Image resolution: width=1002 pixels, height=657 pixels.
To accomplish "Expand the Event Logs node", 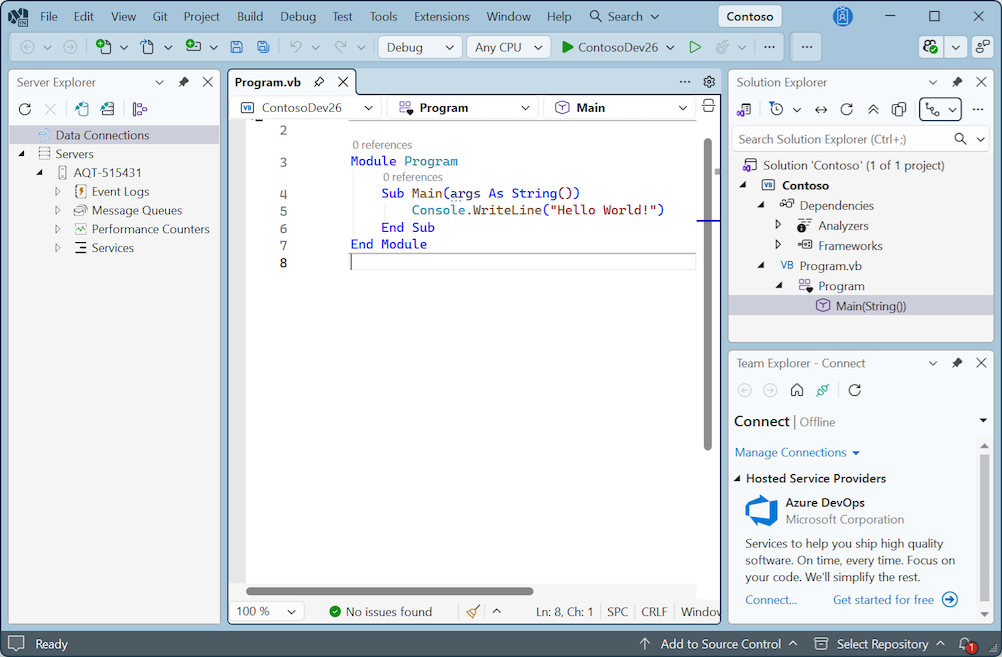I will (57, 191).
